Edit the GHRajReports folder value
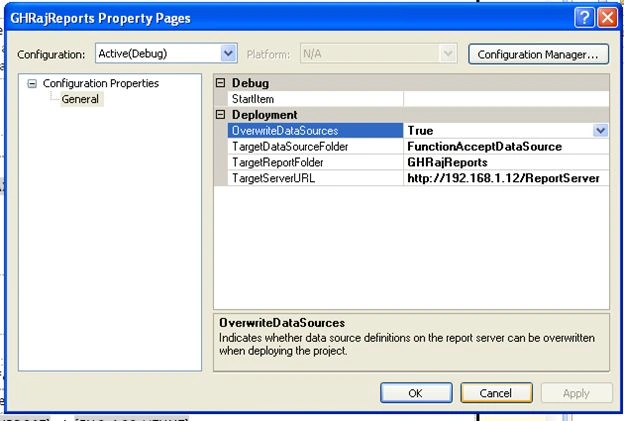The image size is (624, 421). pos(506,162)
